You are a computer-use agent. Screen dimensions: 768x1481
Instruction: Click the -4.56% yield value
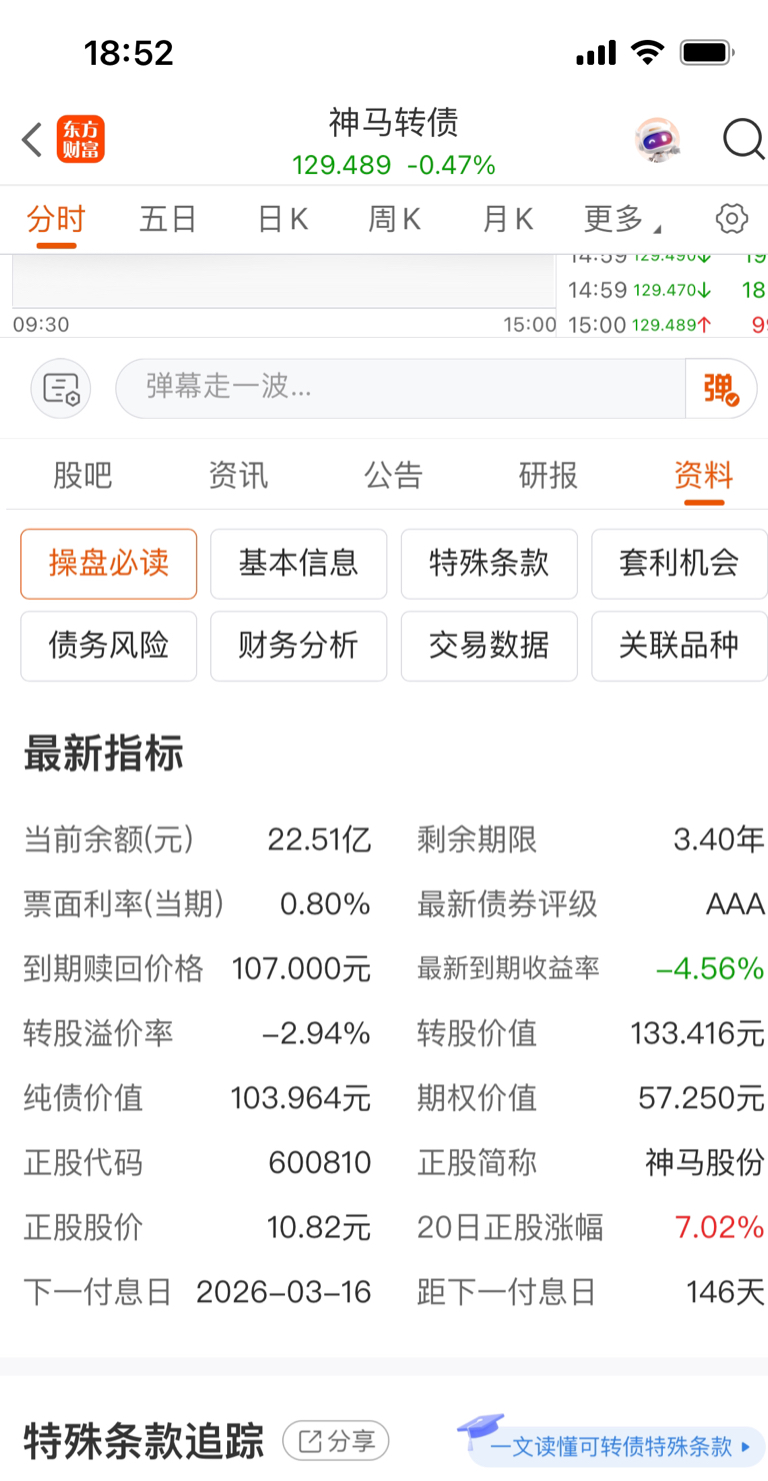710,969
